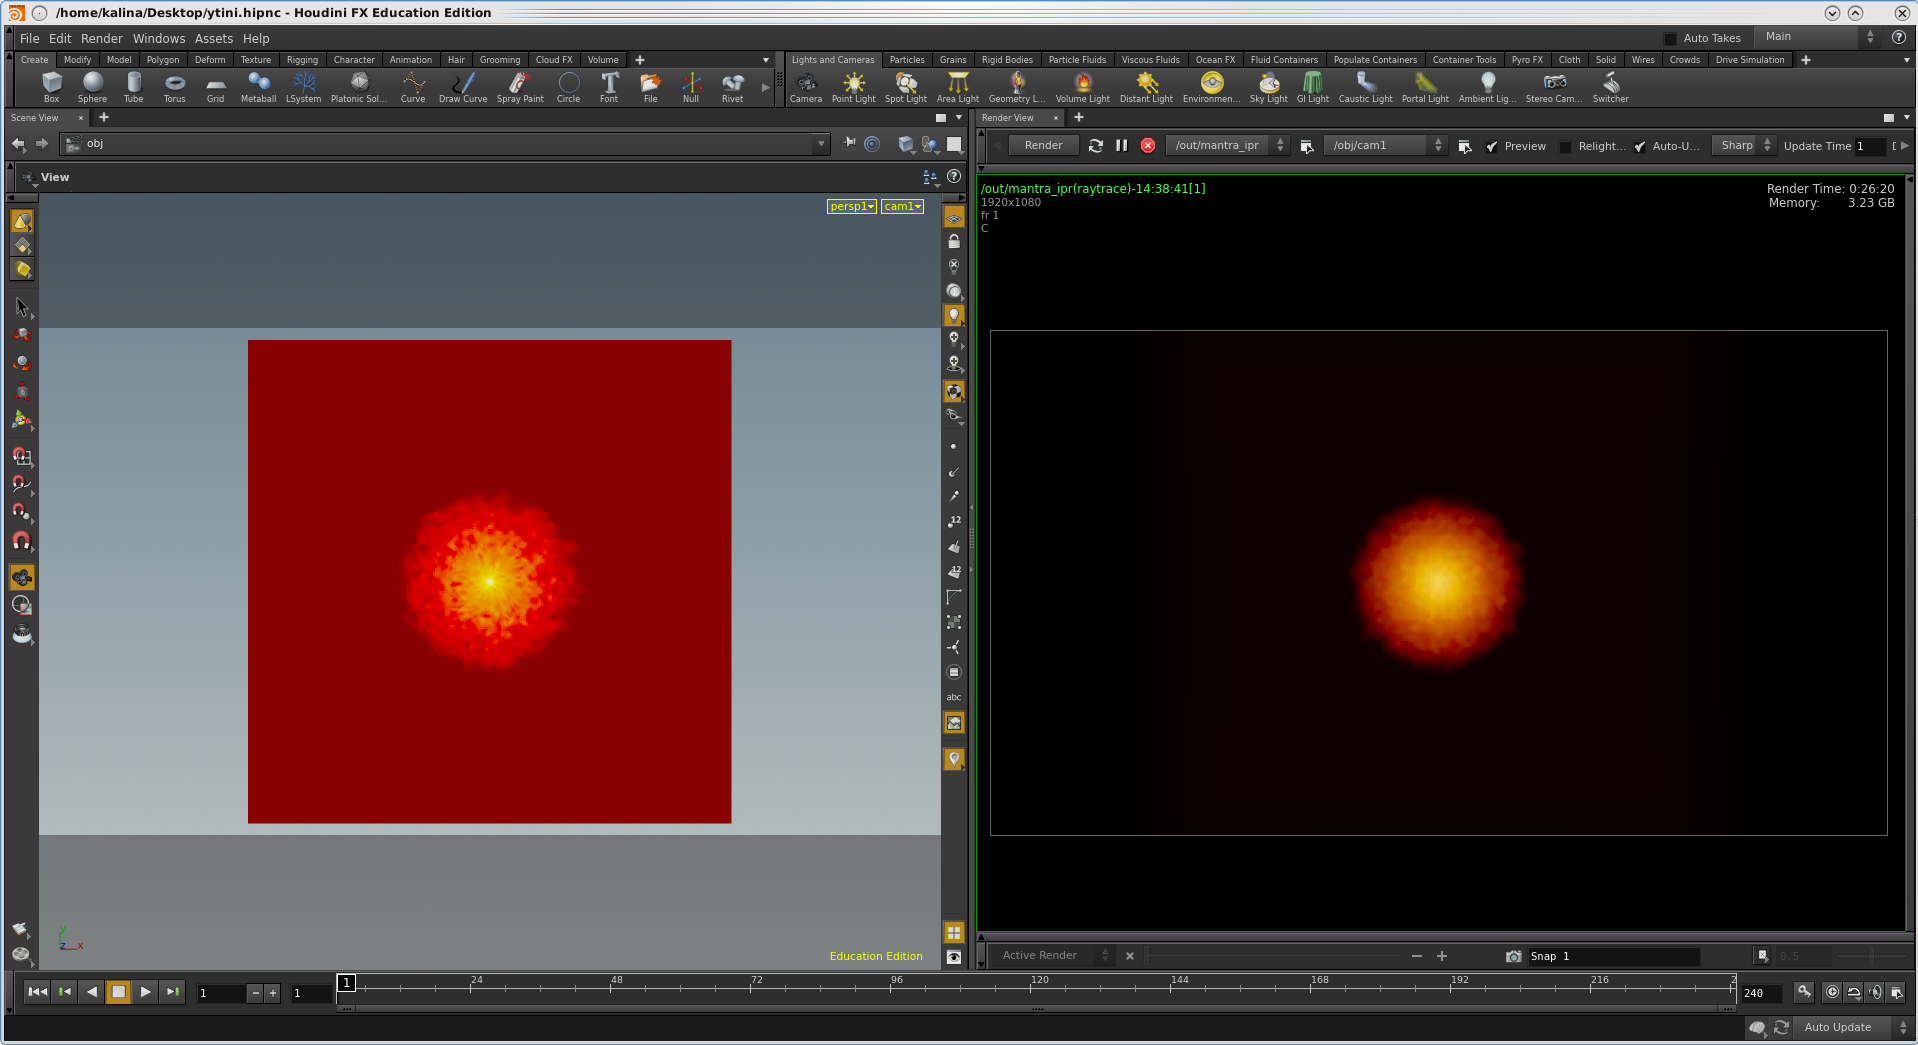Click frame 120 on the timeline
Image resolution: width=1918 pixels, height=1045 pixels.
point(1032,987)
